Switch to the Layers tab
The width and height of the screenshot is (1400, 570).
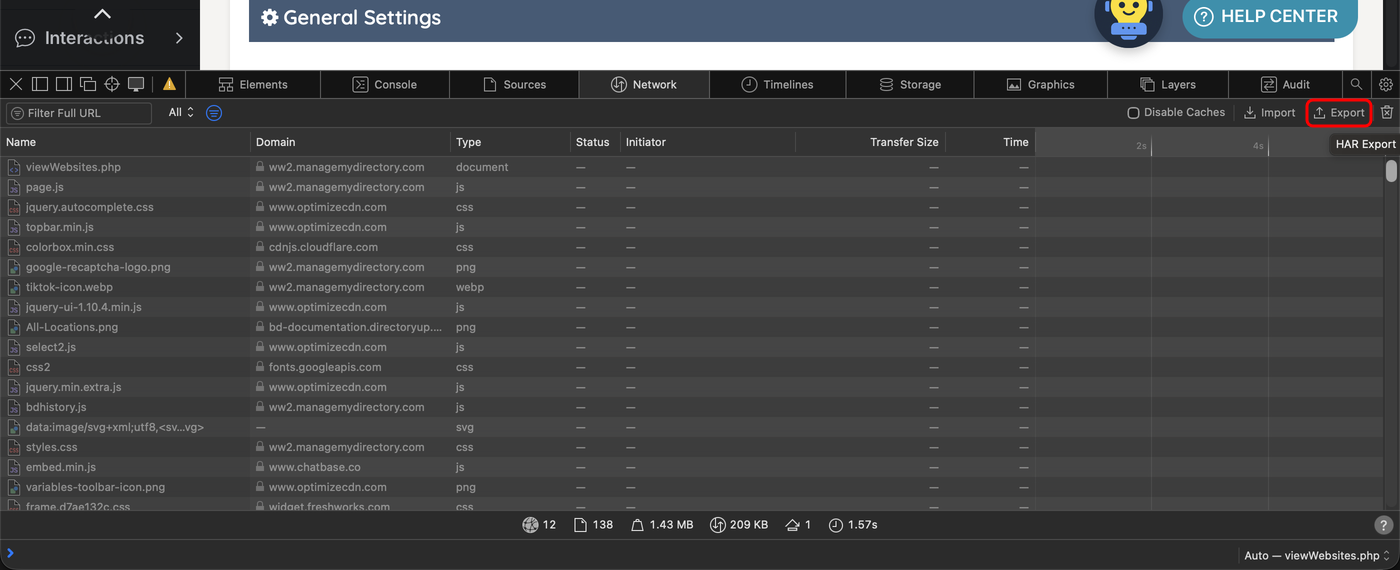click(1167, 85)
